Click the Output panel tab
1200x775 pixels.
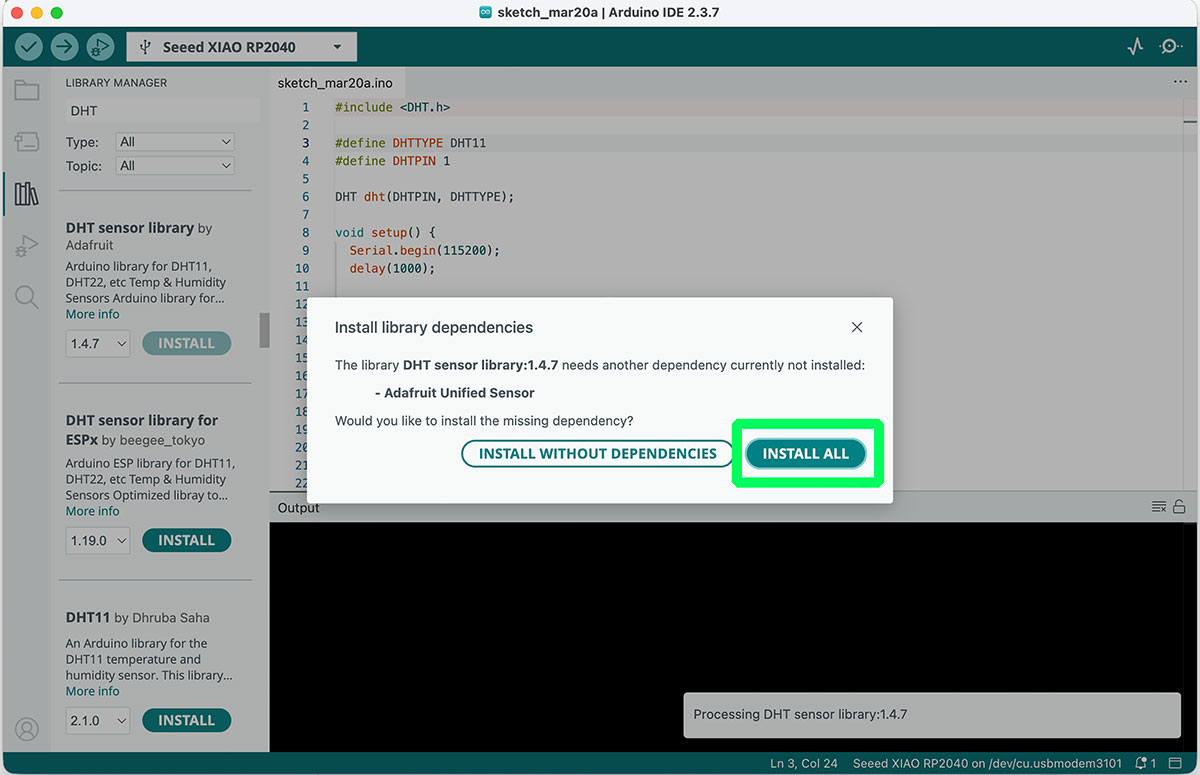(299, 508)
